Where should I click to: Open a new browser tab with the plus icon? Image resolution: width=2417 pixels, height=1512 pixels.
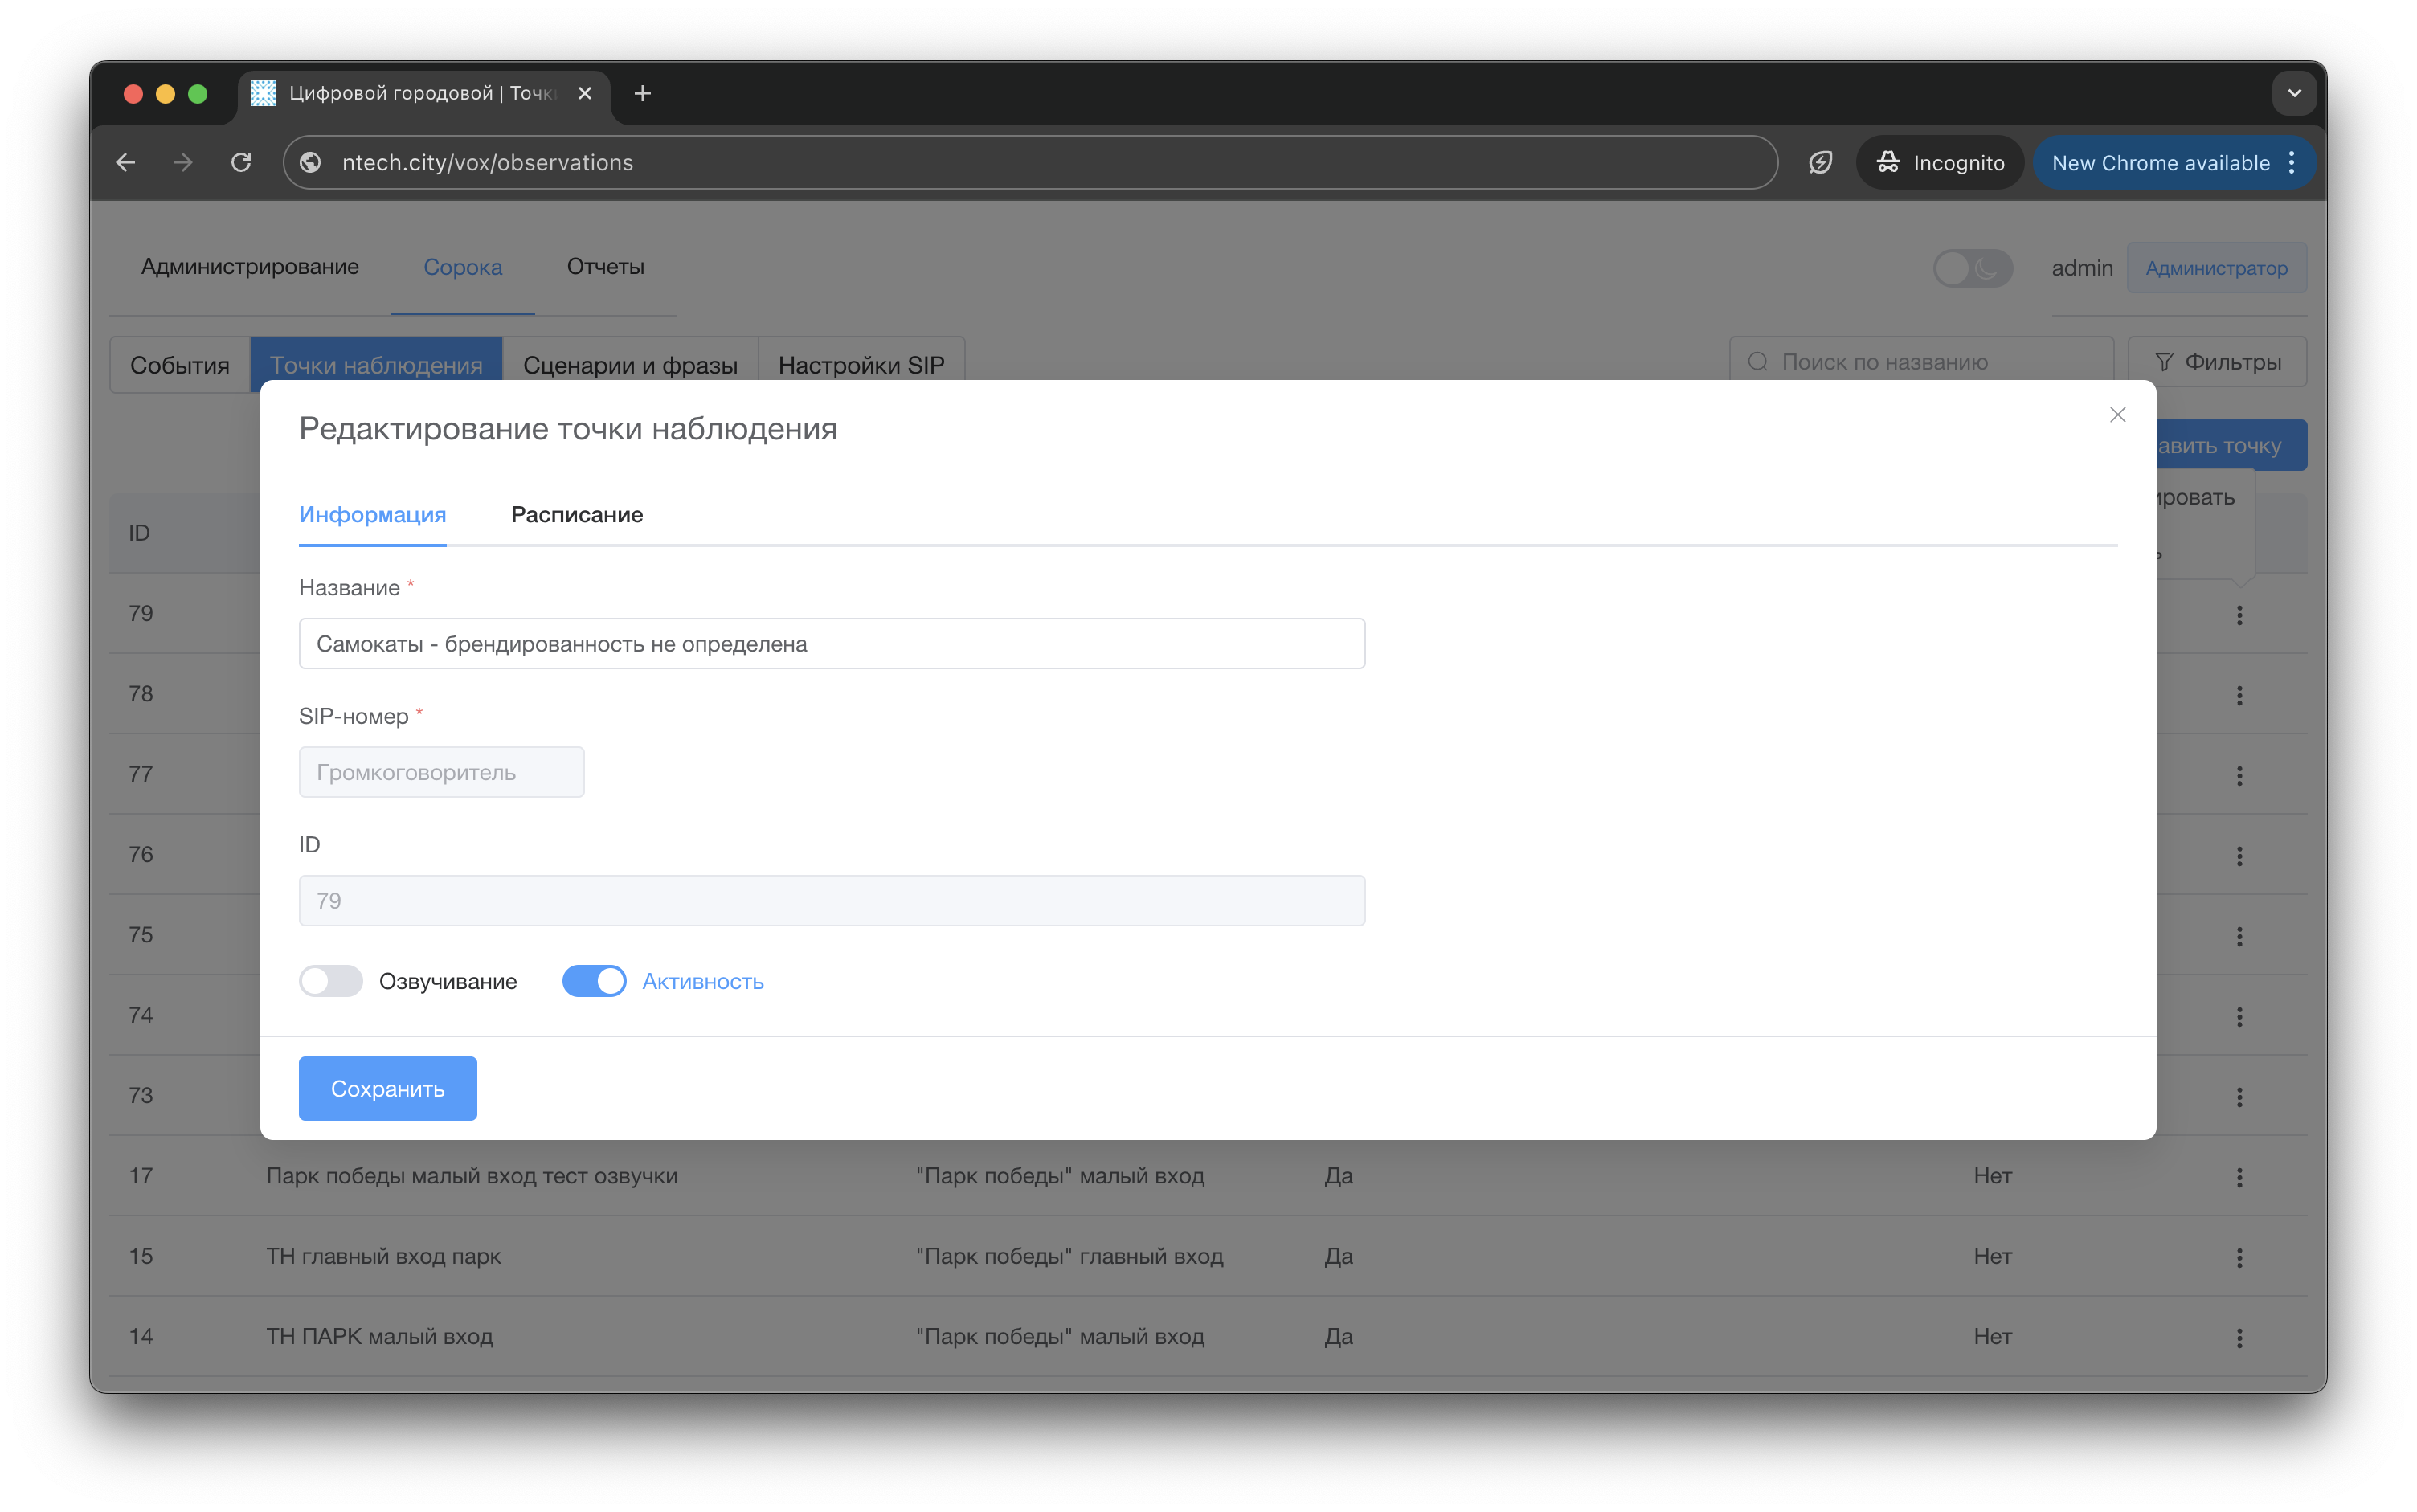(x=643, y=93)
